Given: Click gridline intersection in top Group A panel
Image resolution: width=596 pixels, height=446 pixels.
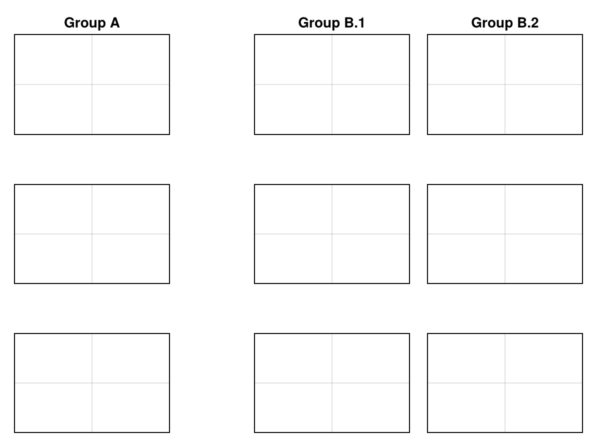Looking at the screenshot, I should coord(92,84).
